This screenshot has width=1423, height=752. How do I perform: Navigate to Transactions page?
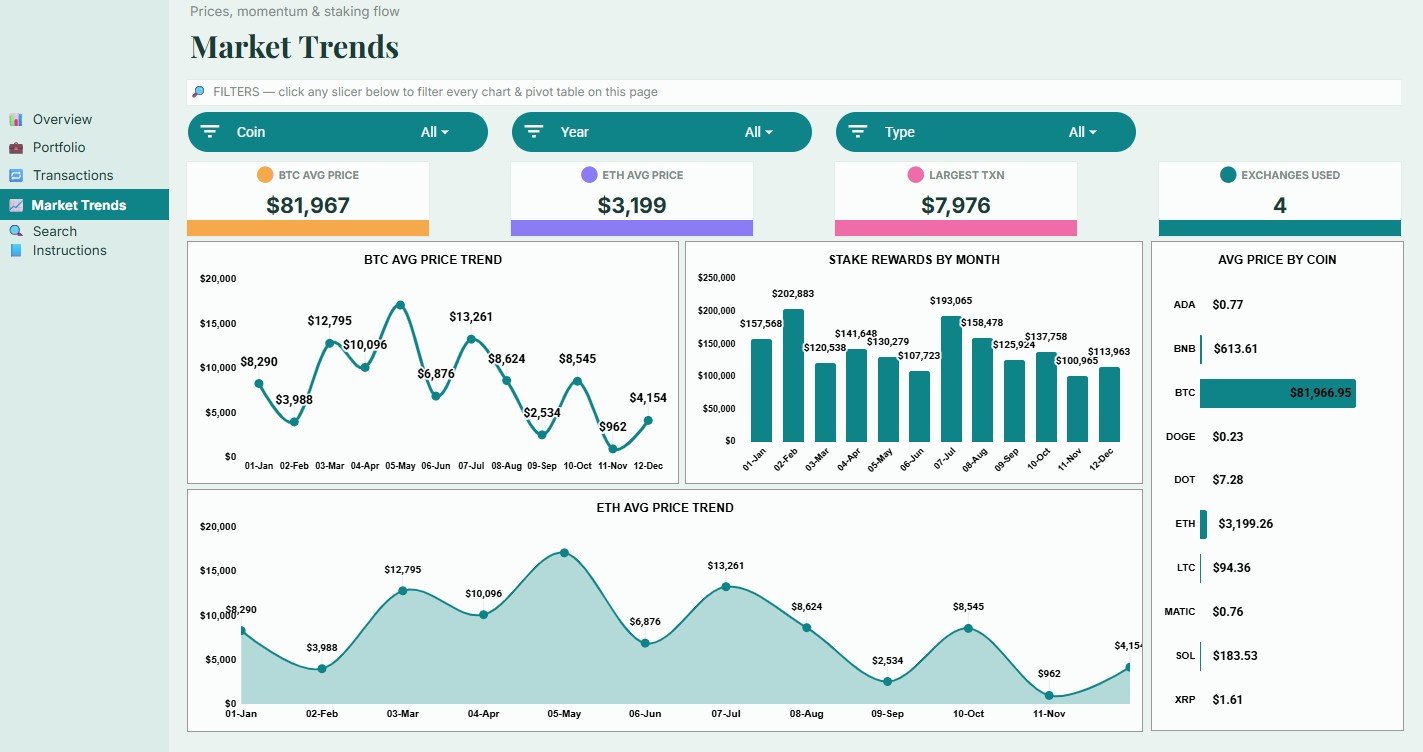pyautogui.click(x=73, y=176)
